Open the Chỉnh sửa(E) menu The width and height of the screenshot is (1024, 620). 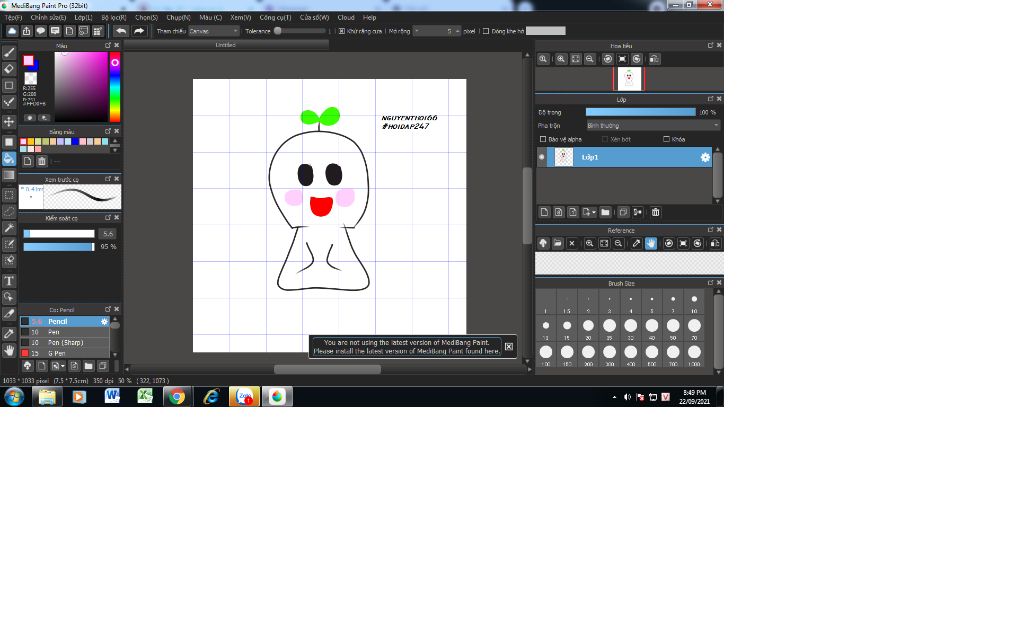click(x=48, y=18)
